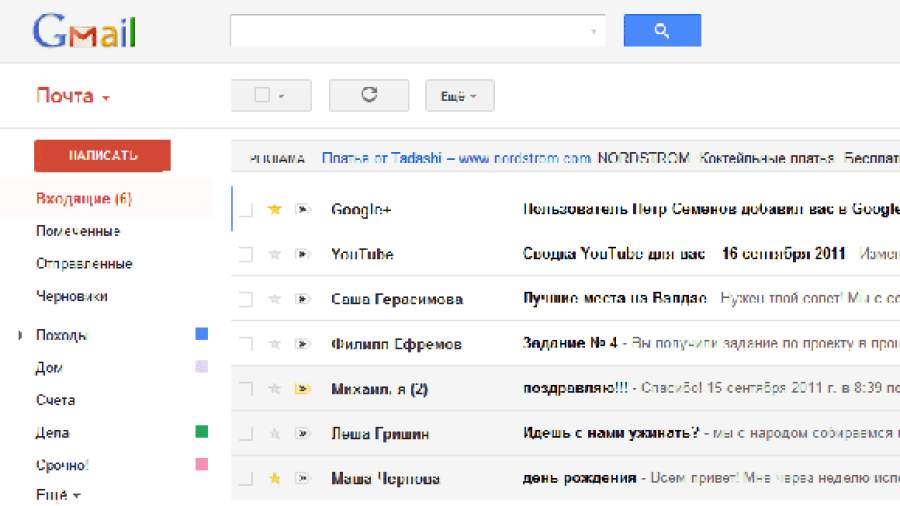Star the Михаил, я (2) message
900x506 pixels.
pos(274,388)
